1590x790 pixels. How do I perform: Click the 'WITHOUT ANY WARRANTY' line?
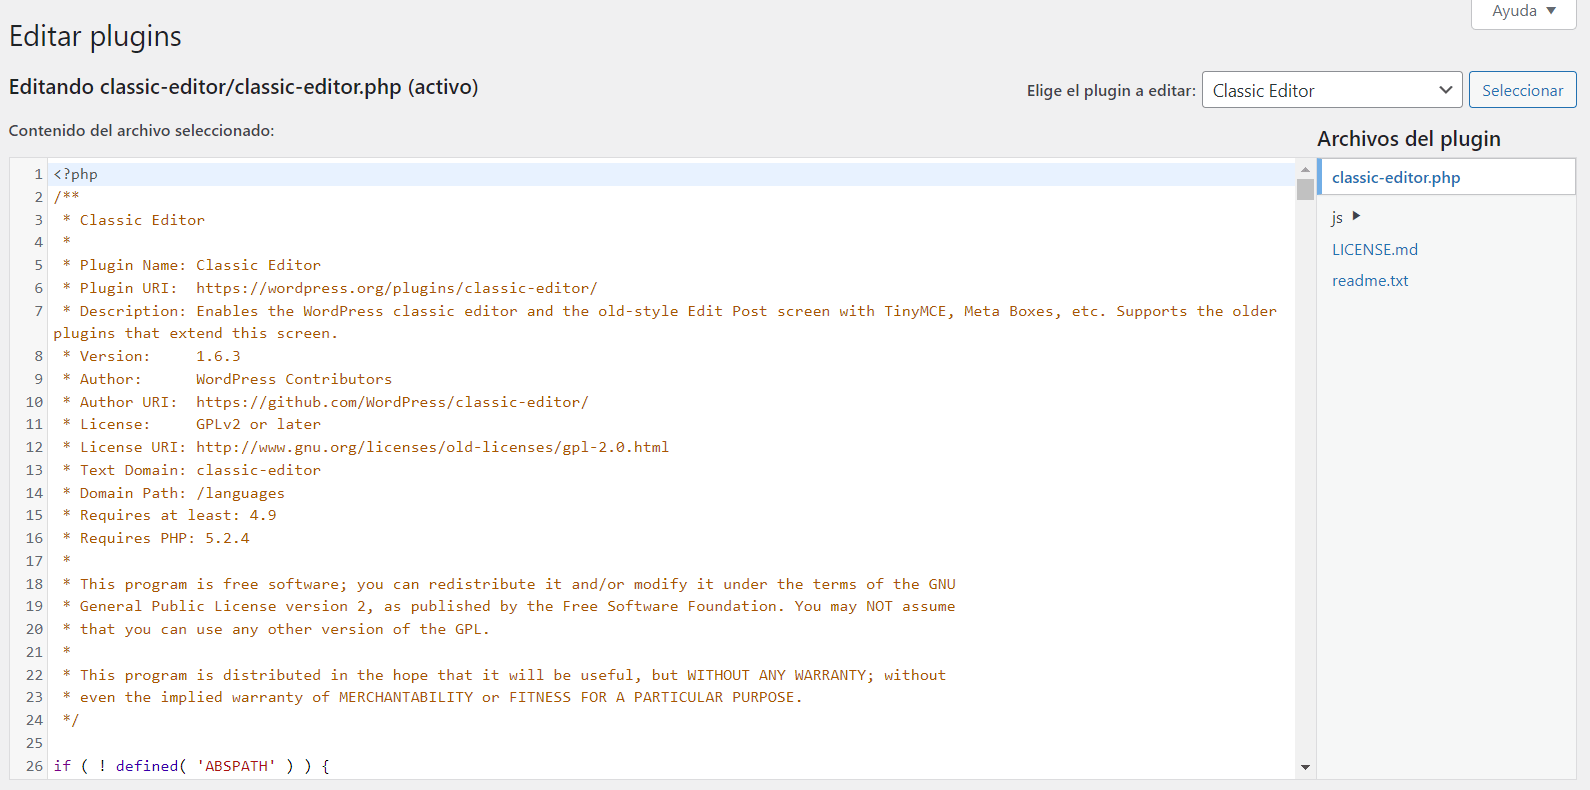point(504,675)
